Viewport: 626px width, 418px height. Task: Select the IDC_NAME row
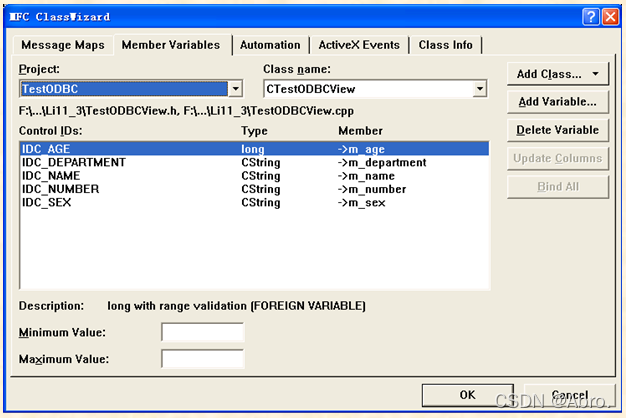254,176
